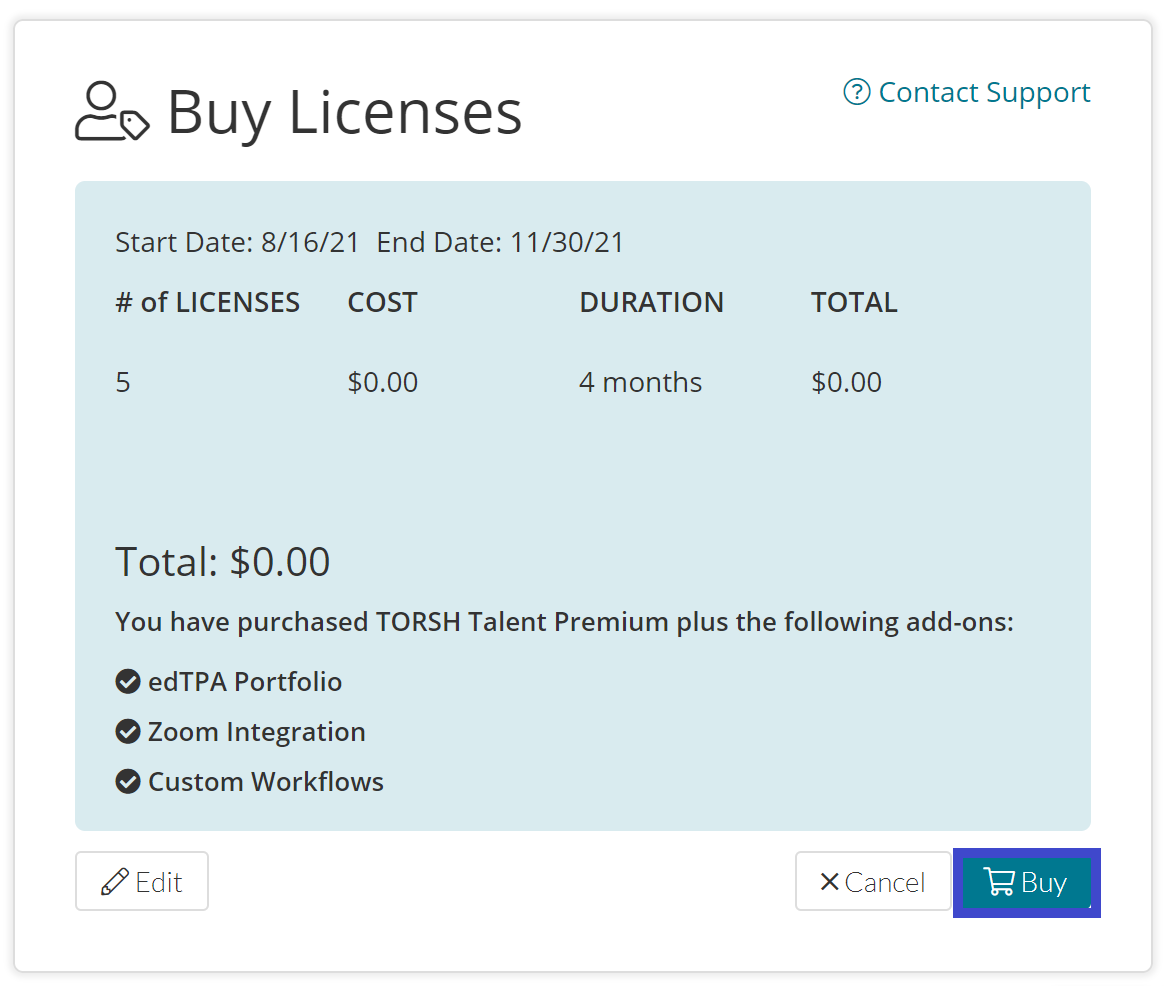Image resolution: width=1164 pixels, height=986 pixels.
Task: Click the checkmark beside Custom Workflows
Action: [128, 781]
